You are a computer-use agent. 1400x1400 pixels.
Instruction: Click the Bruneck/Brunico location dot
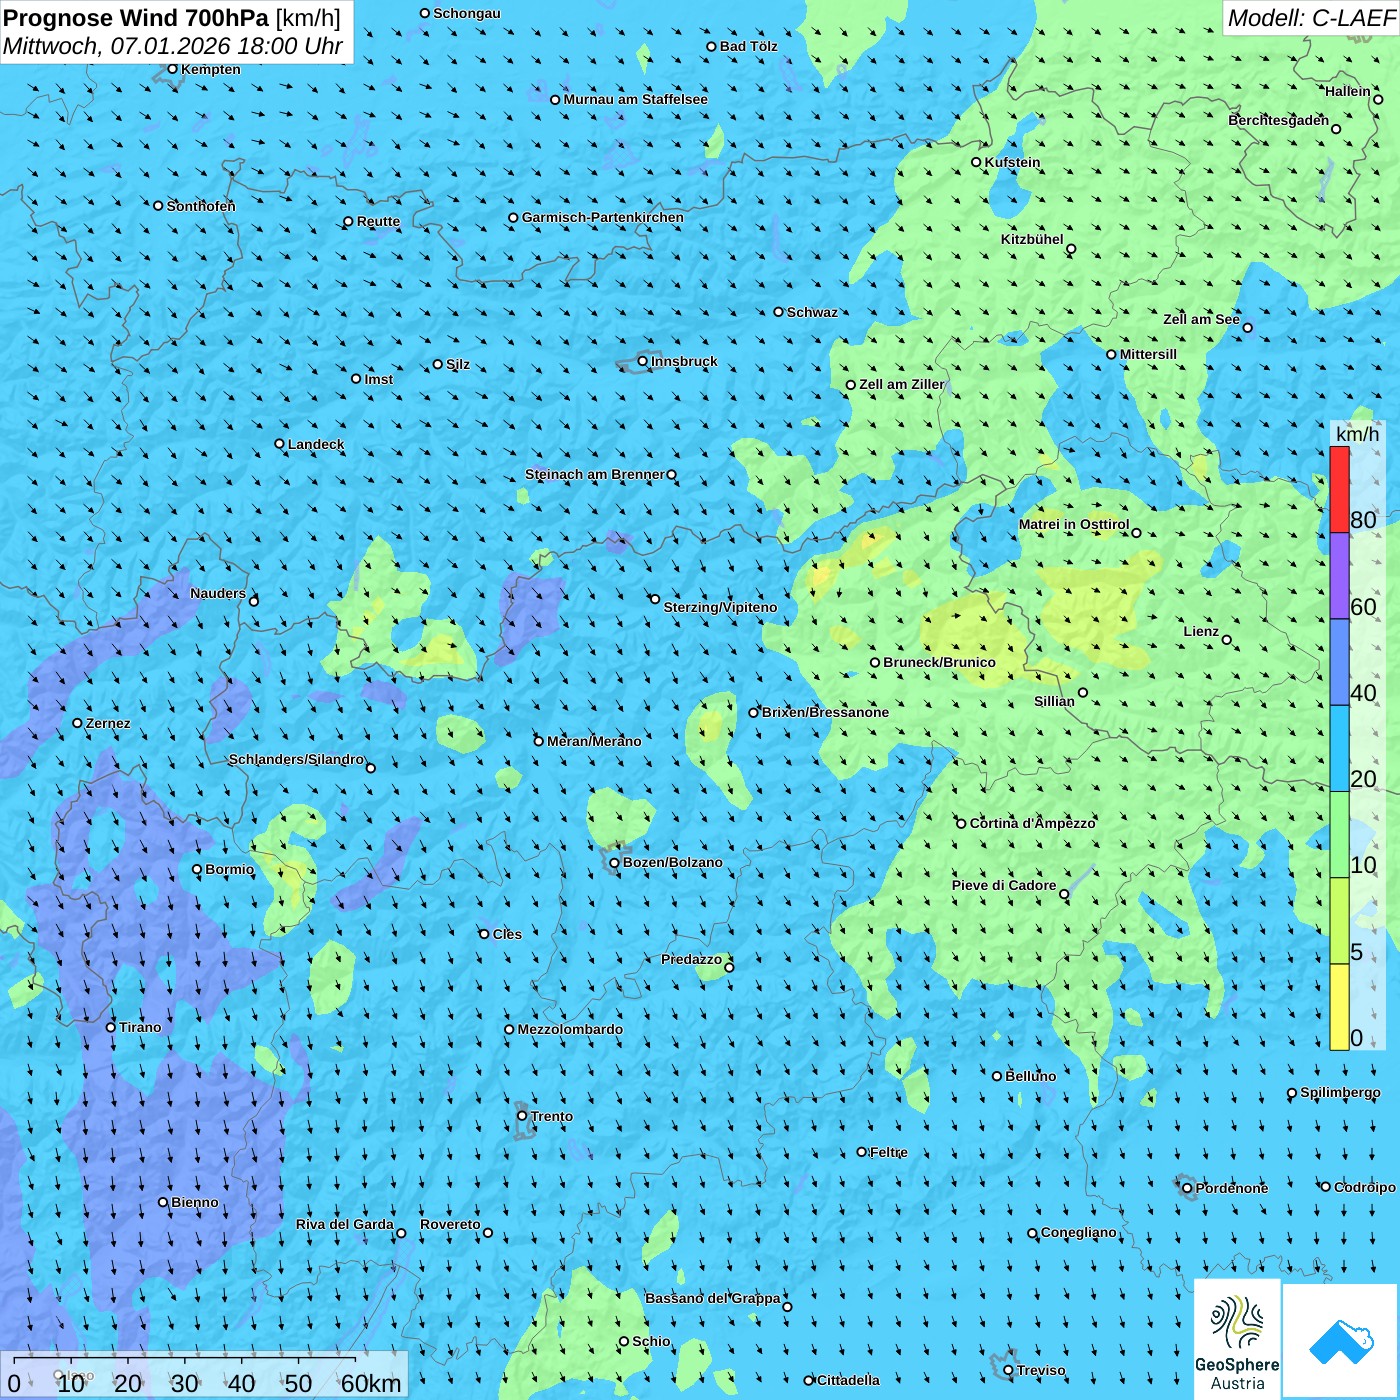click(875, 662)
